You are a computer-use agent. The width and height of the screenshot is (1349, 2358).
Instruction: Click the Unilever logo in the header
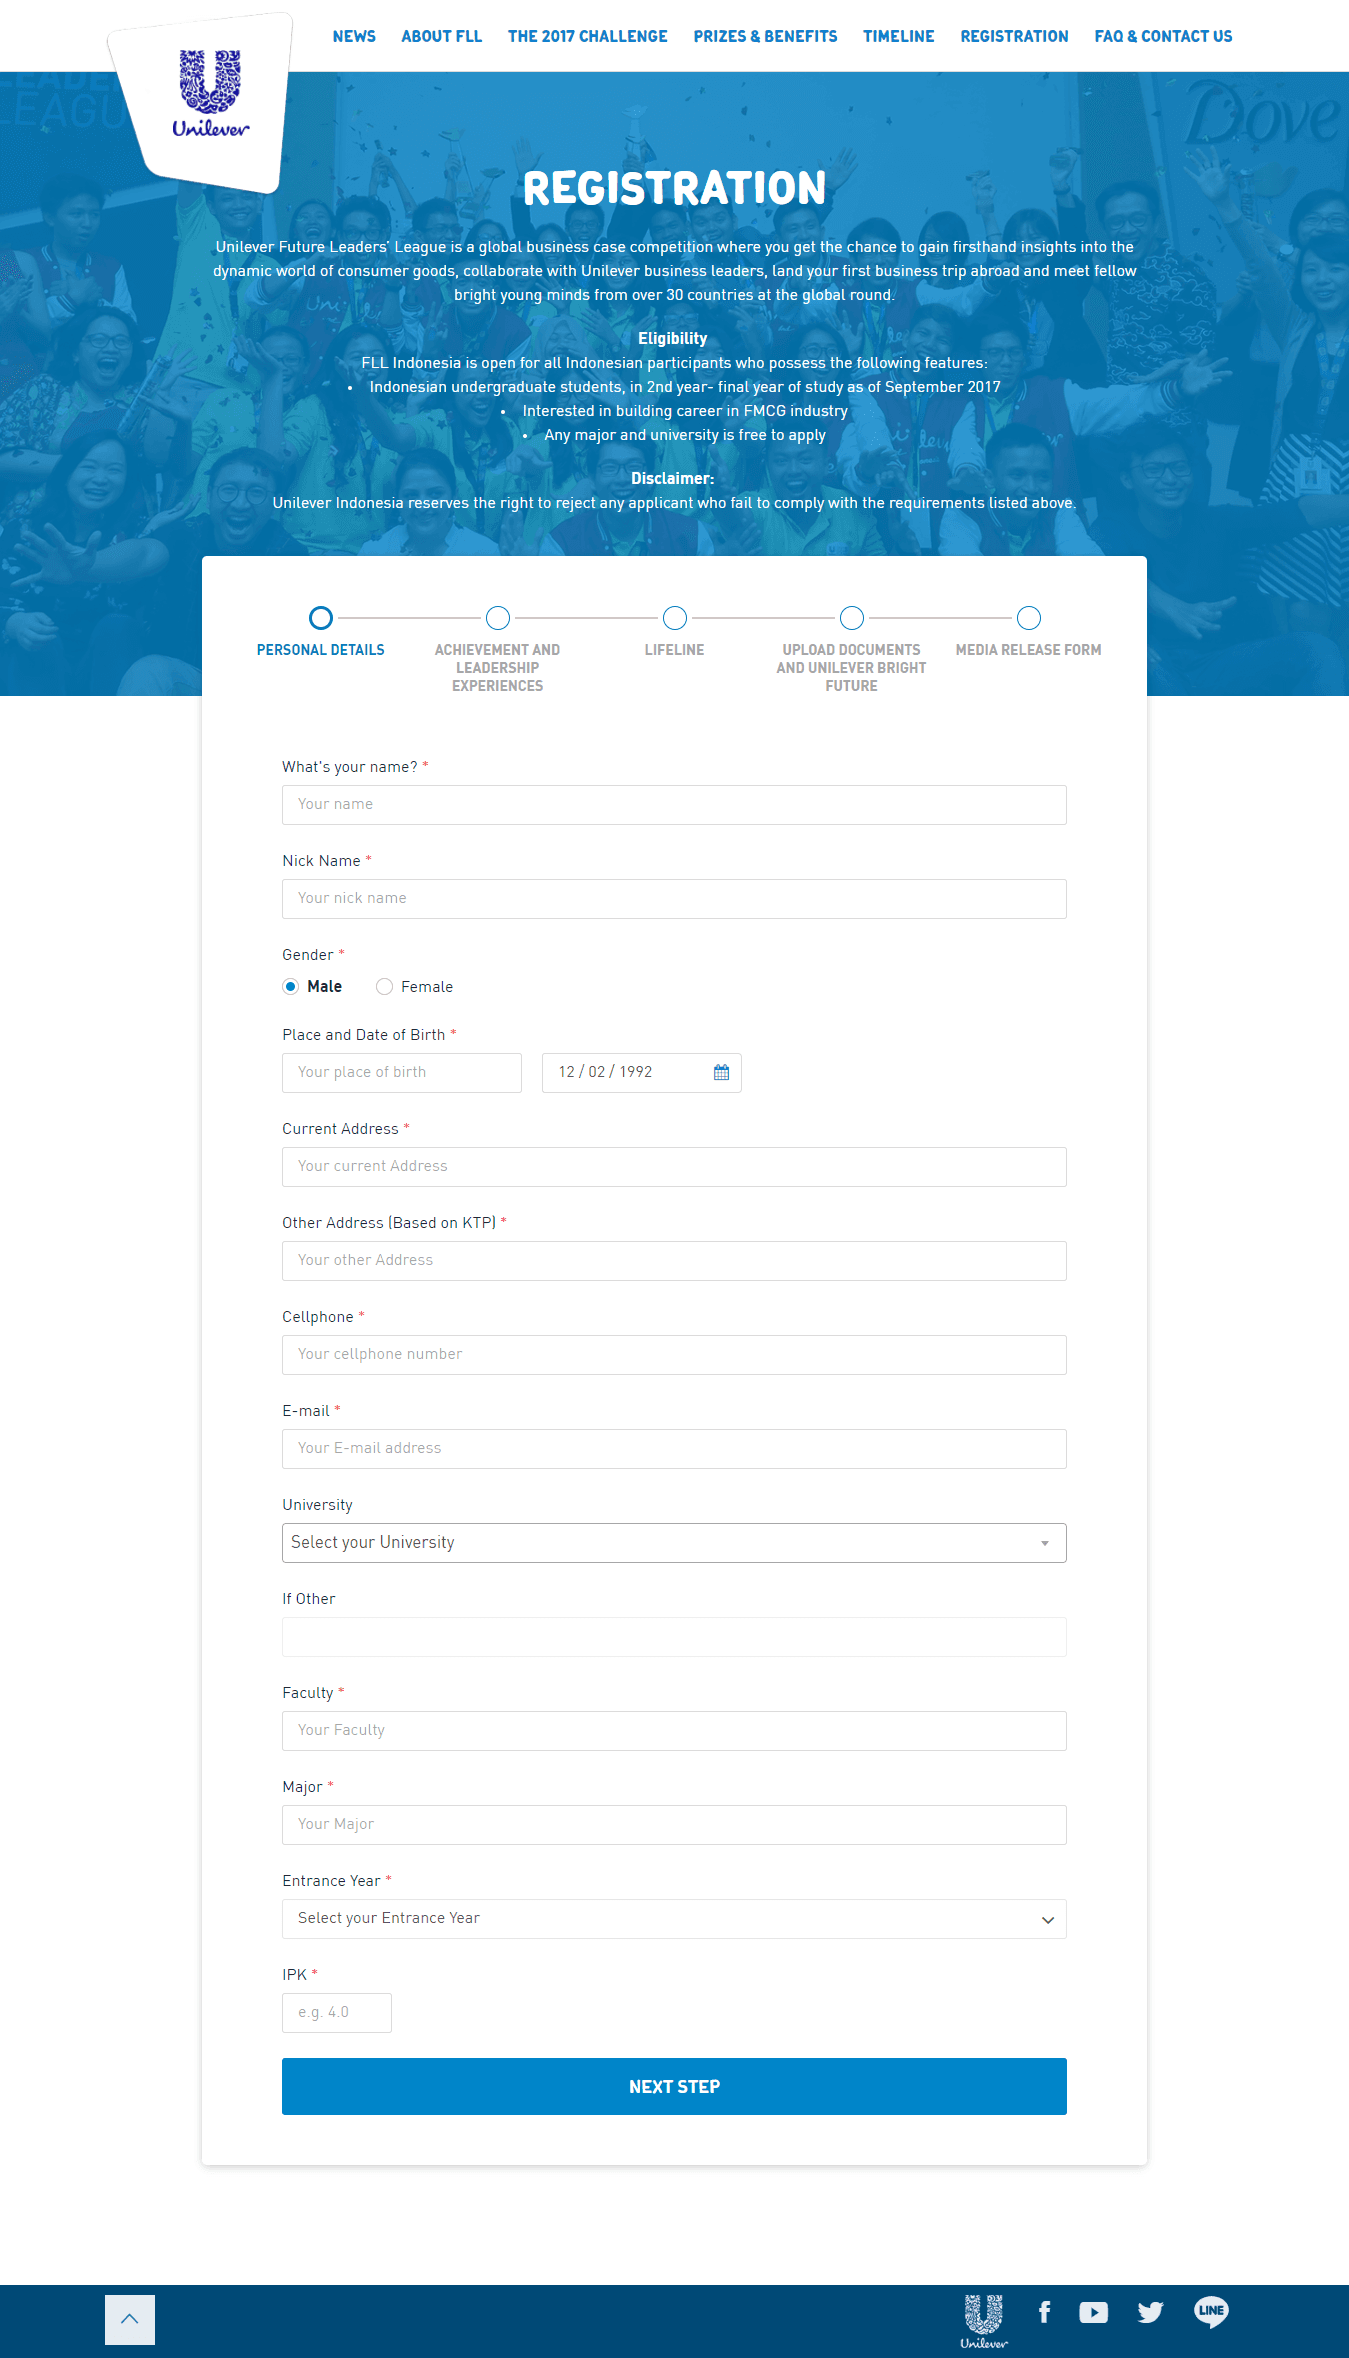210,94
